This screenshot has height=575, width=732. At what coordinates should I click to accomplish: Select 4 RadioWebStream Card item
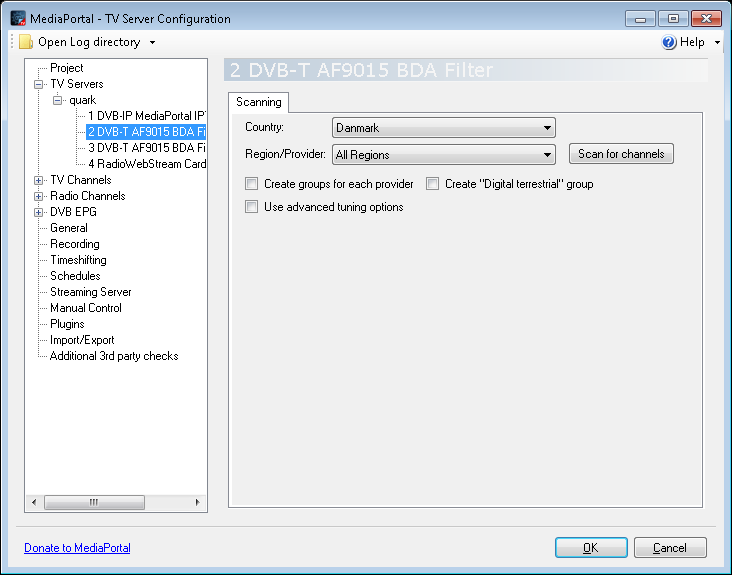[x=147, y=164]
